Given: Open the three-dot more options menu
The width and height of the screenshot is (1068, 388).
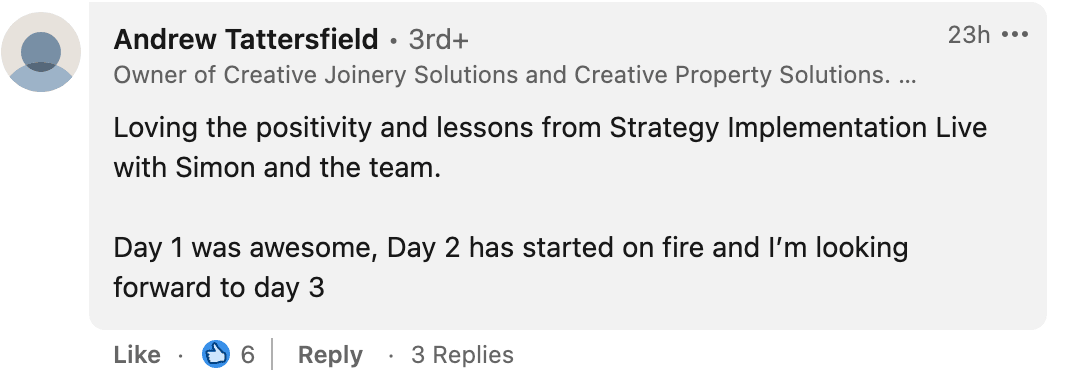Looking at the screenshot, I should click(x=1015, y=35).
